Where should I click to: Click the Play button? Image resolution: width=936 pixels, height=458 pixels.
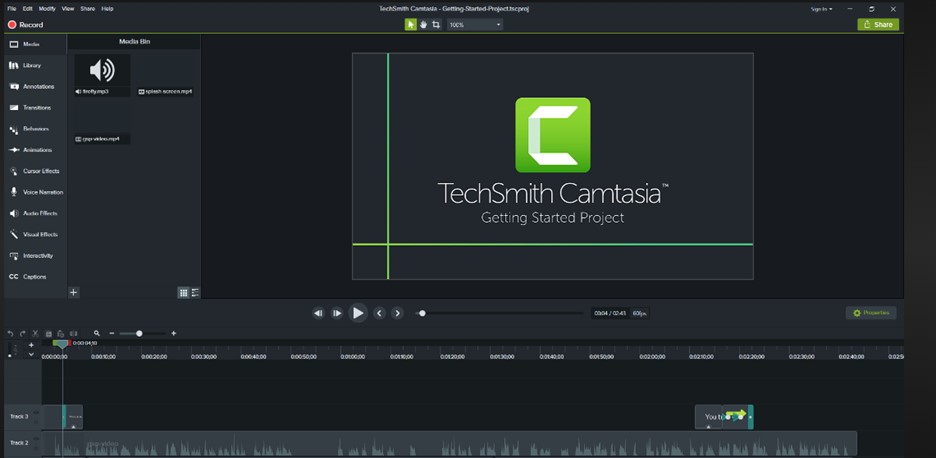click(358, 313)
